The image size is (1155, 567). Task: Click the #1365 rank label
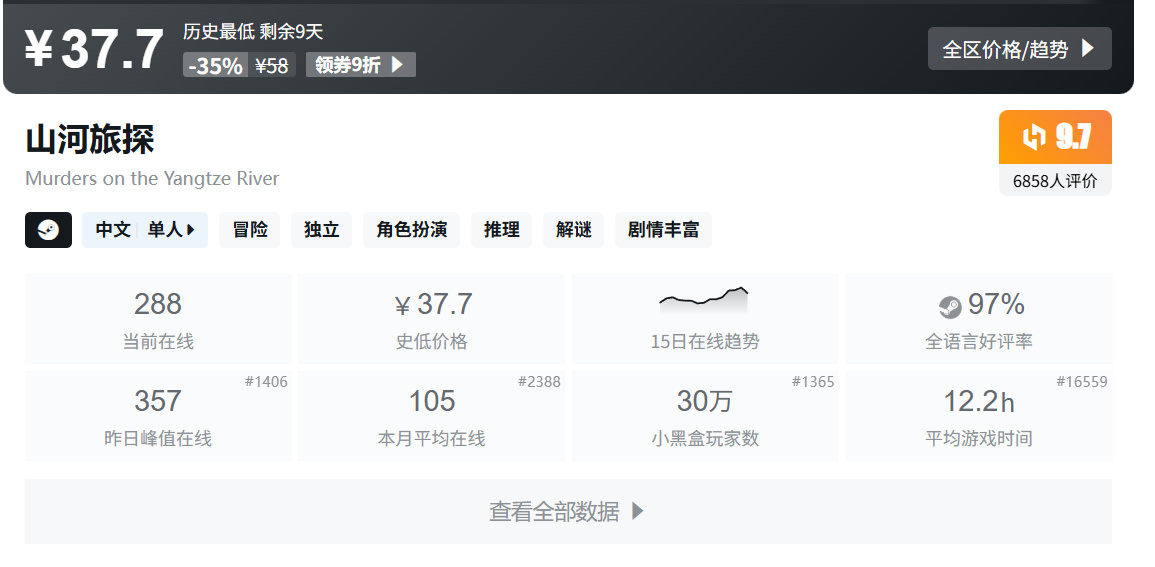point(813,381)
